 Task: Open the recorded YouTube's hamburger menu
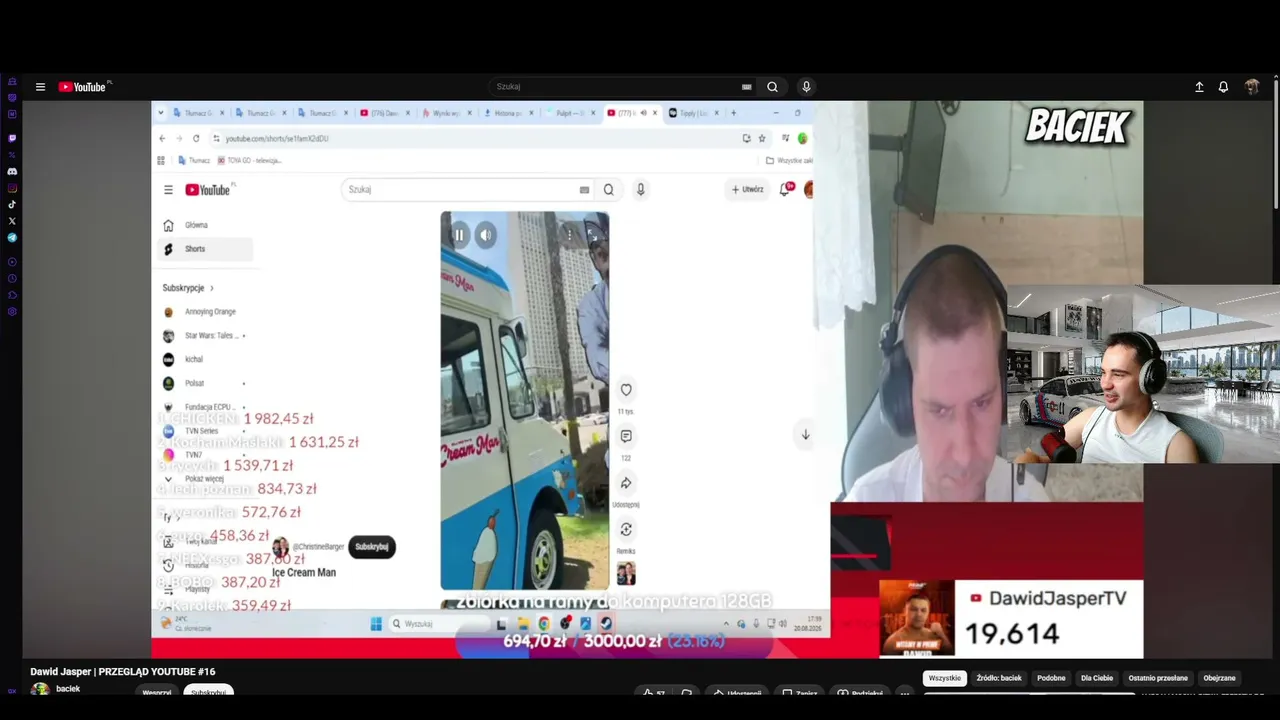168,190
